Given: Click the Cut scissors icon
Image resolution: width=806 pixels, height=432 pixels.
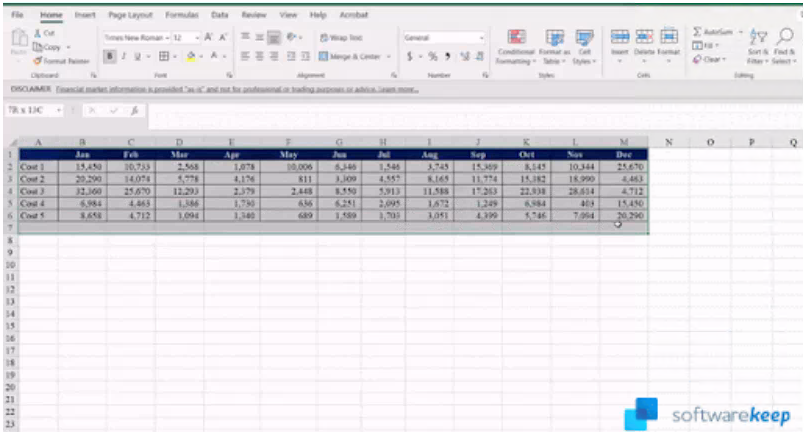Looking at the screenshot, I should tap(37, 34).
